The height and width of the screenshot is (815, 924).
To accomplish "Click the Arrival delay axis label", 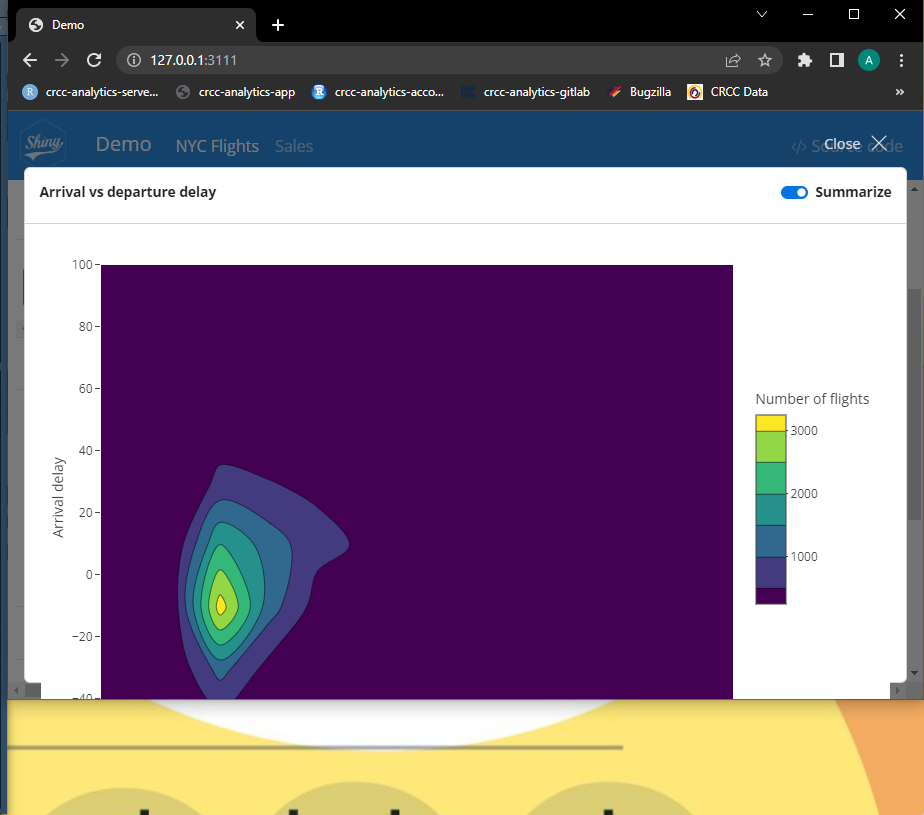I will click(58, 497).
